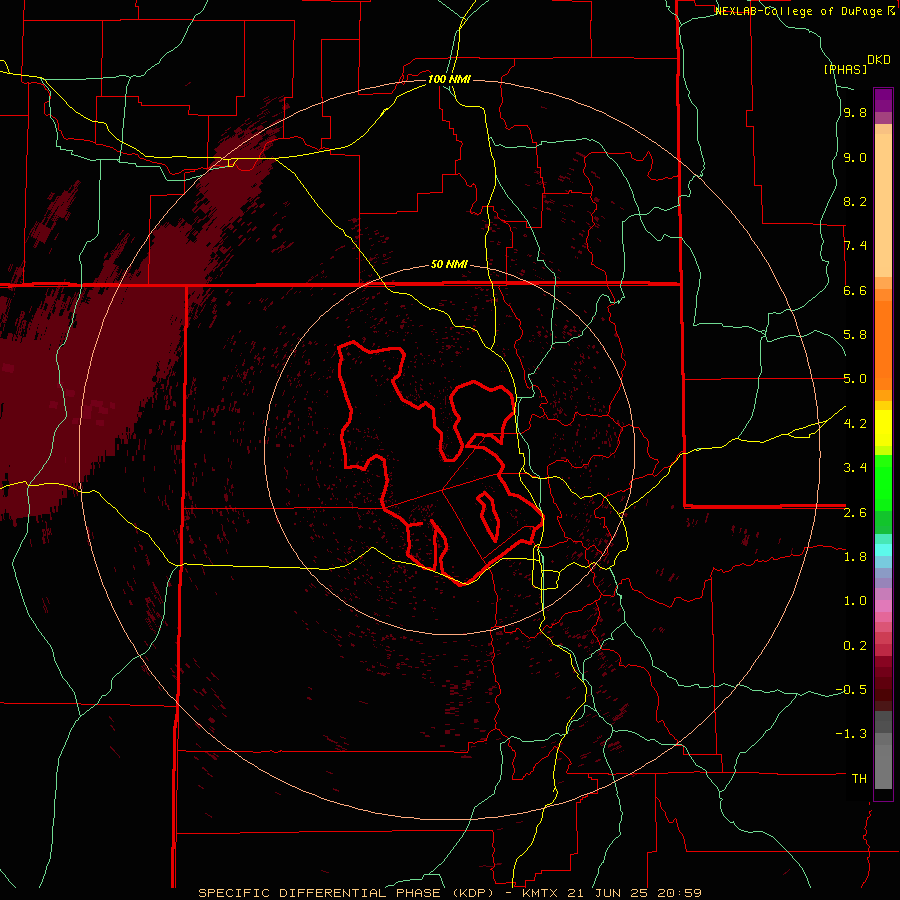Image resolution: width=900 pixels, height=900 pixels.
Task: Click the DKD label above the color scale
Action: click(879, 60)
